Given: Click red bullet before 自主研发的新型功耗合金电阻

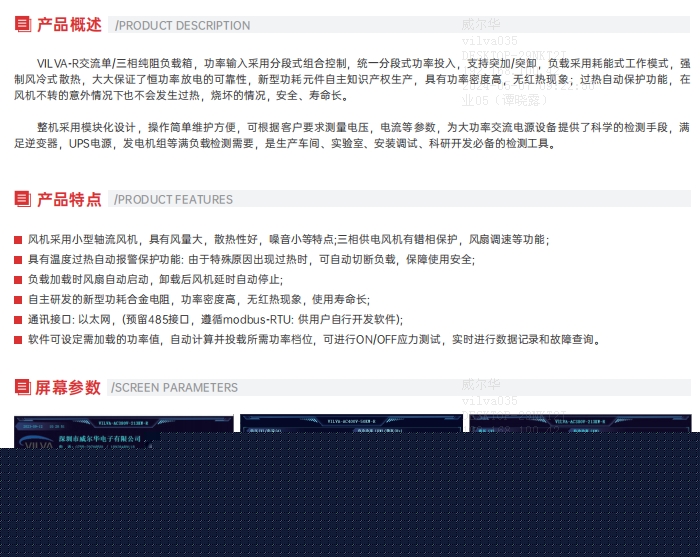Looking at the screenshot, I should tap(18, 300).
